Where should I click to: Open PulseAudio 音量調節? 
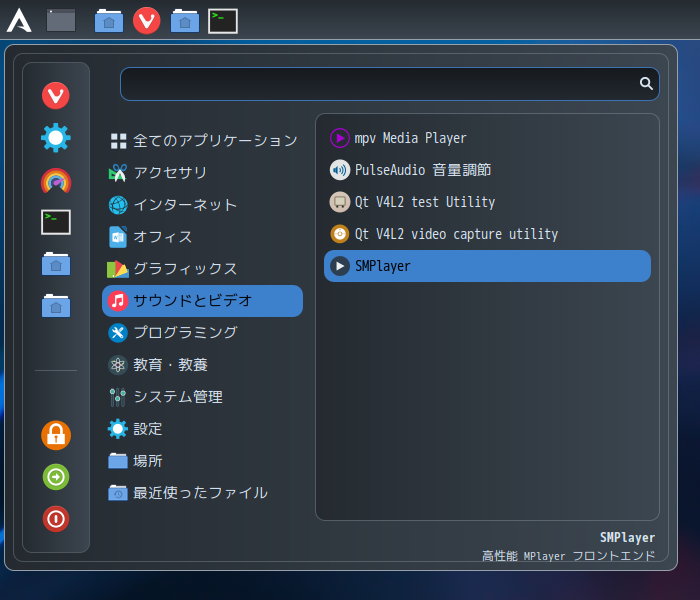pyautogui.click(x=487, y=170)
